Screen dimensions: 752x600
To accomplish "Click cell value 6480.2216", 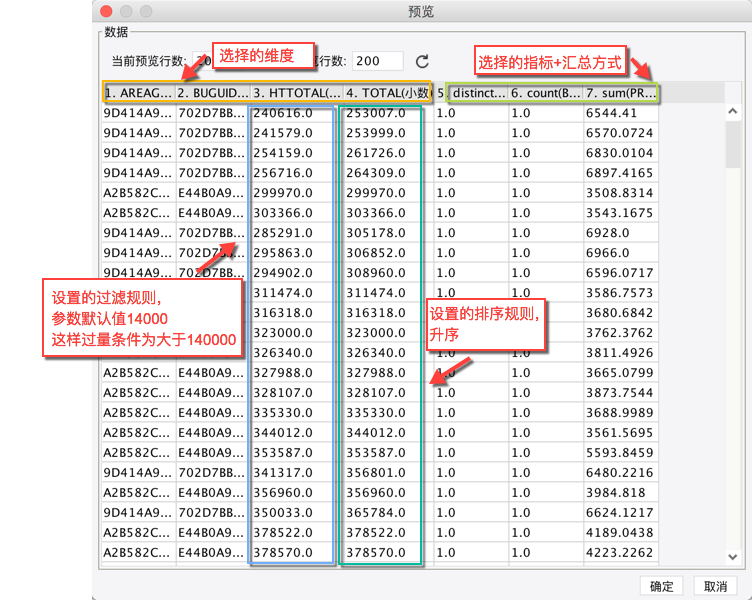I will (x=619, y=472).
